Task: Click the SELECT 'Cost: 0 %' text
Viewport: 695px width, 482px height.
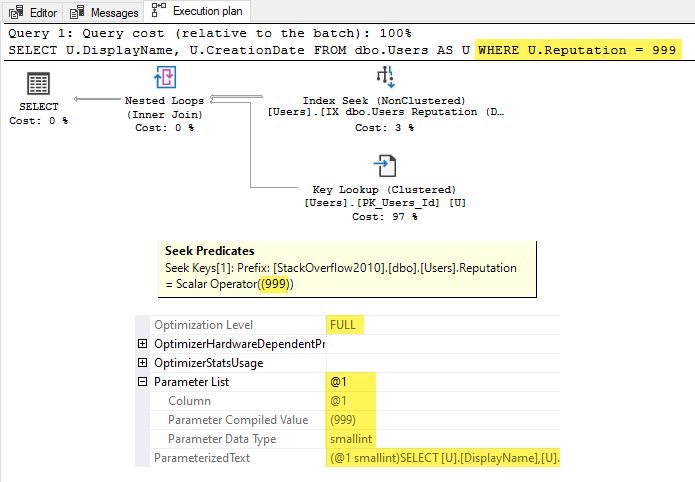Action: point(39,121)
